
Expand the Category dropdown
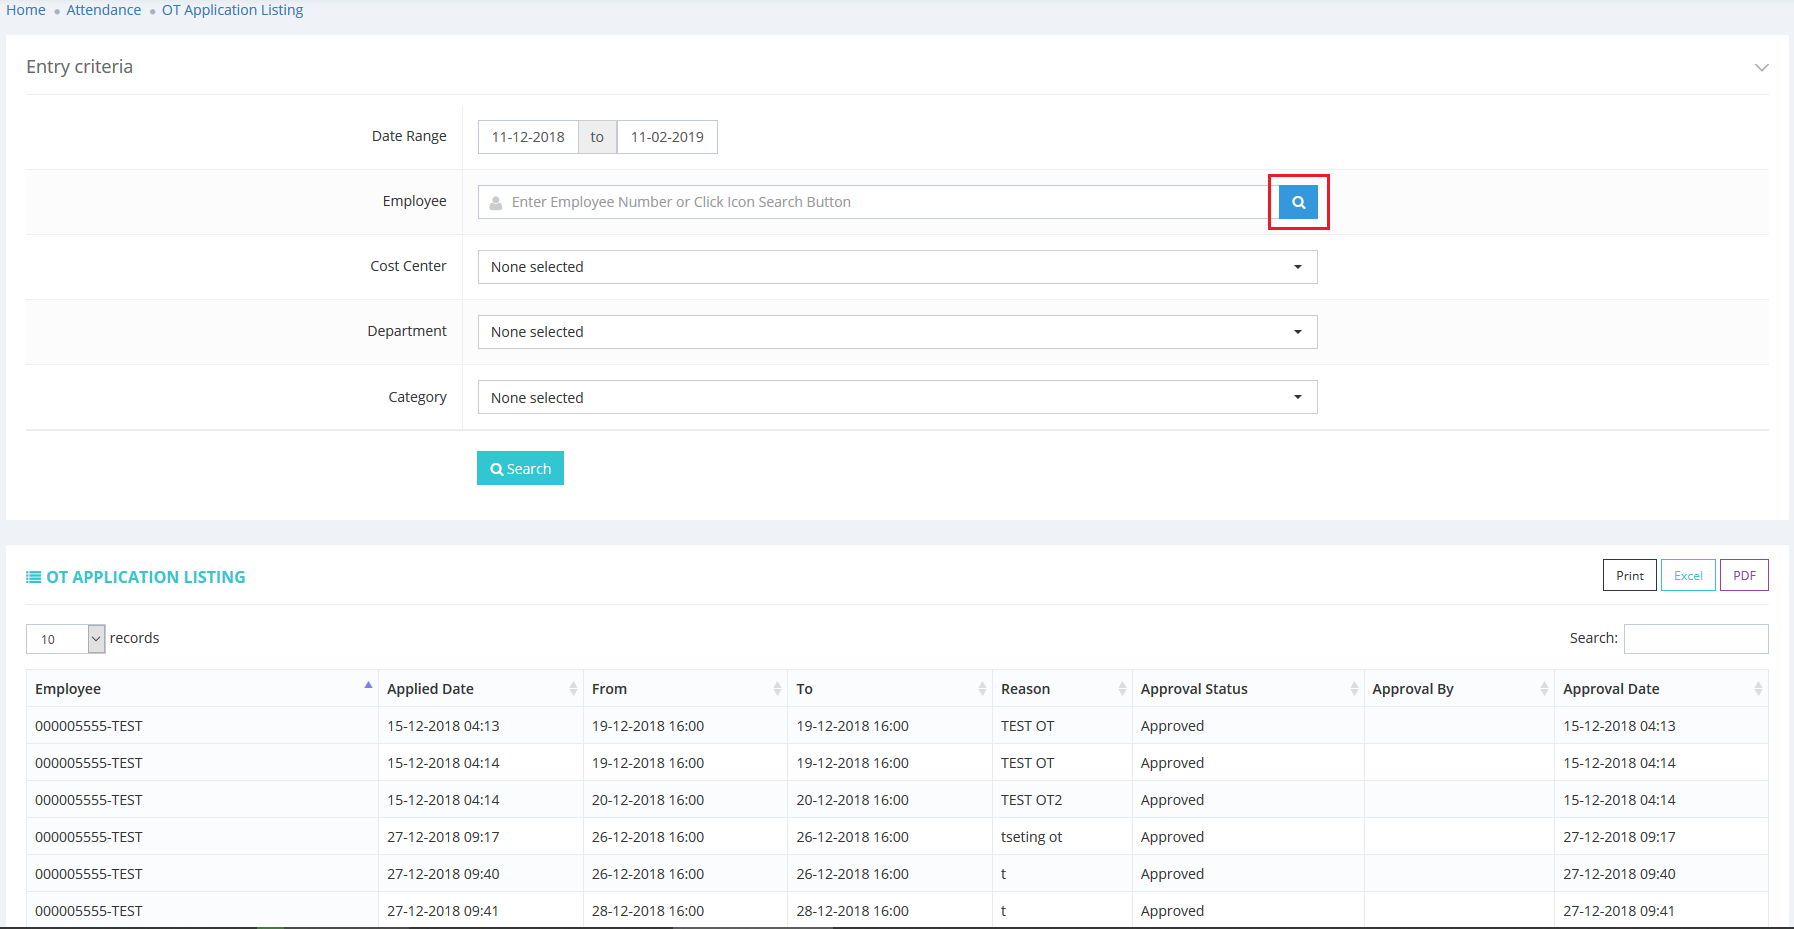point(897,398)
